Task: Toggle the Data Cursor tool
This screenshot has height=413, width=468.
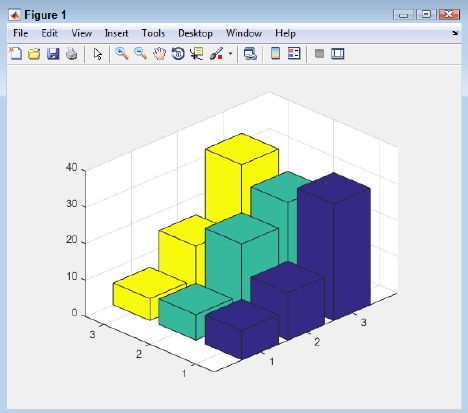Action: [x=197, y=53]
